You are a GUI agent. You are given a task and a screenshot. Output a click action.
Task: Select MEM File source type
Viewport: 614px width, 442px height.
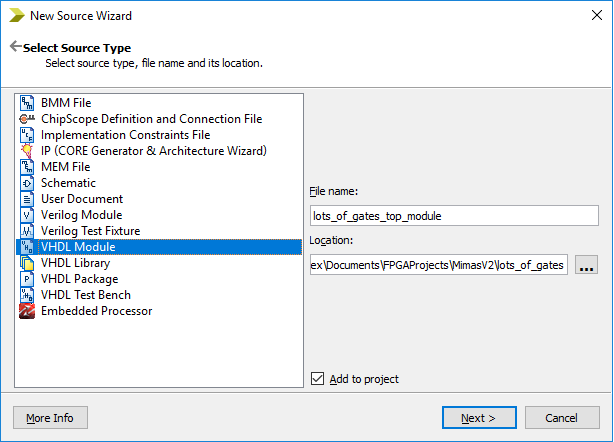pos(66,167)
